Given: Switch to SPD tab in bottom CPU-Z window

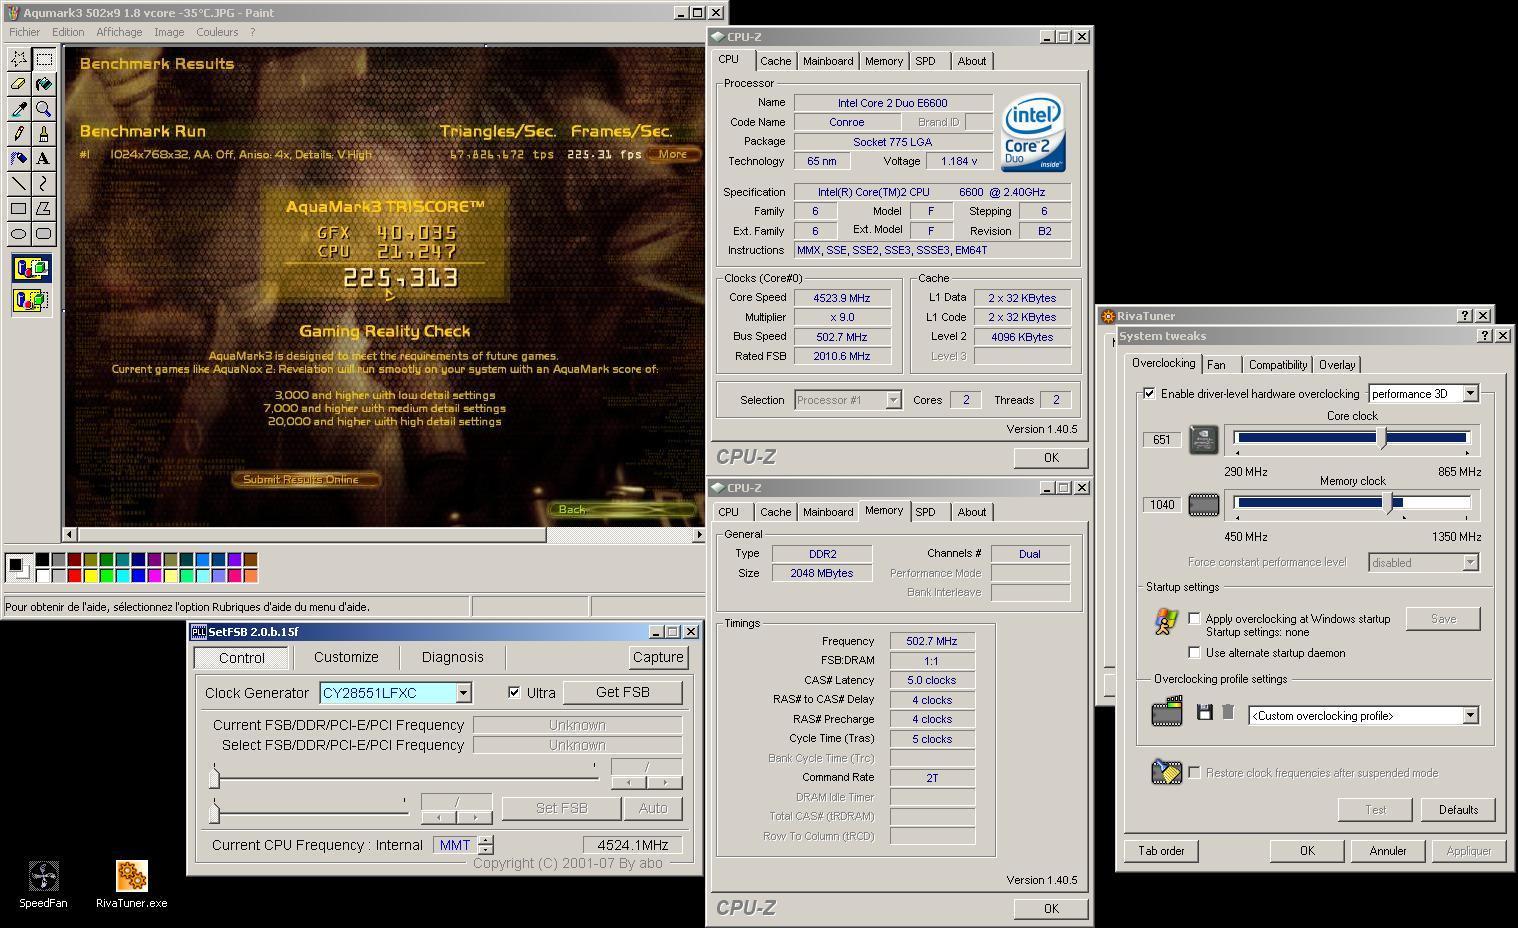Looking at the screenshot, I should click(926, 512).
